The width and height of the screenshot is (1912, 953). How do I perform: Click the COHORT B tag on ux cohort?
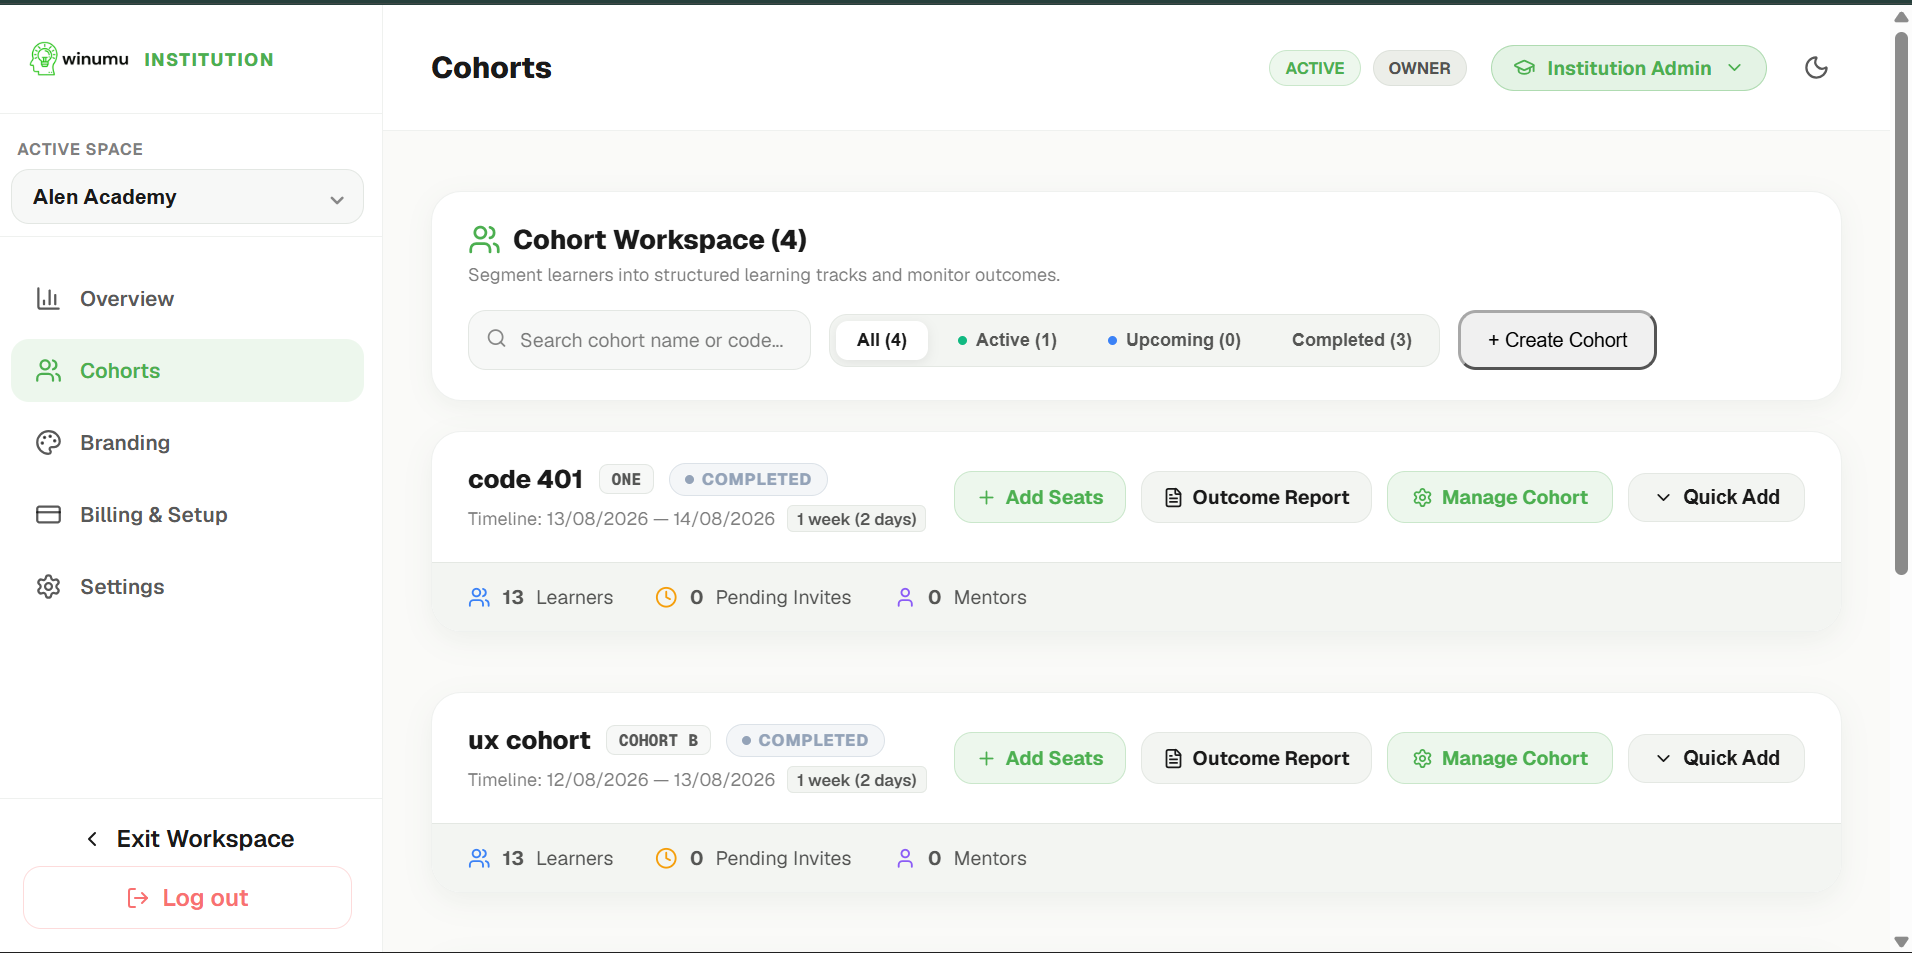tap(658, 740)
